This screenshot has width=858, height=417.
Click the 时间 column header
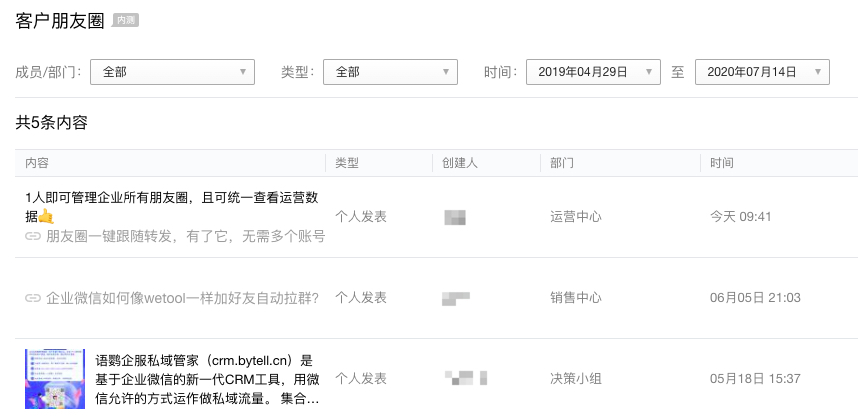click(722, 162)
